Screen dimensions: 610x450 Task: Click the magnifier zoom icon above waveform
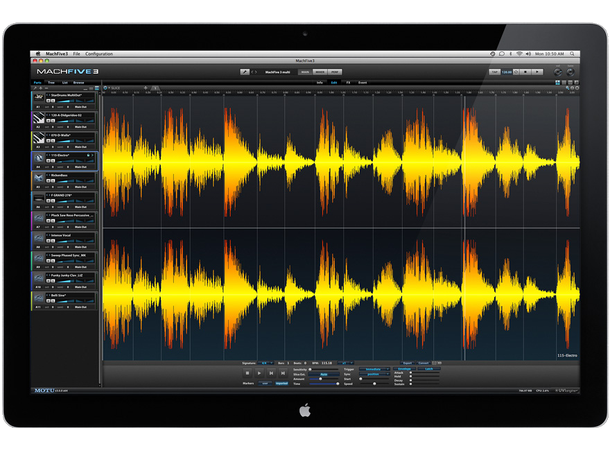(568, 88)
